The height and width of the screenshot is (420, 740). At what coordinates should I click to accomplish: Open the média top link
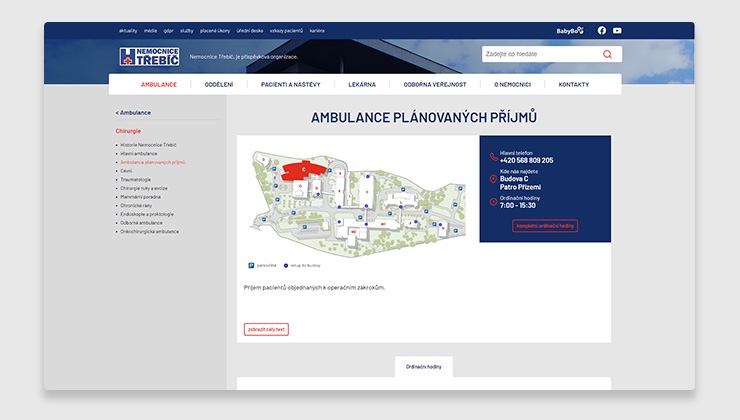(x=150, y=31)
